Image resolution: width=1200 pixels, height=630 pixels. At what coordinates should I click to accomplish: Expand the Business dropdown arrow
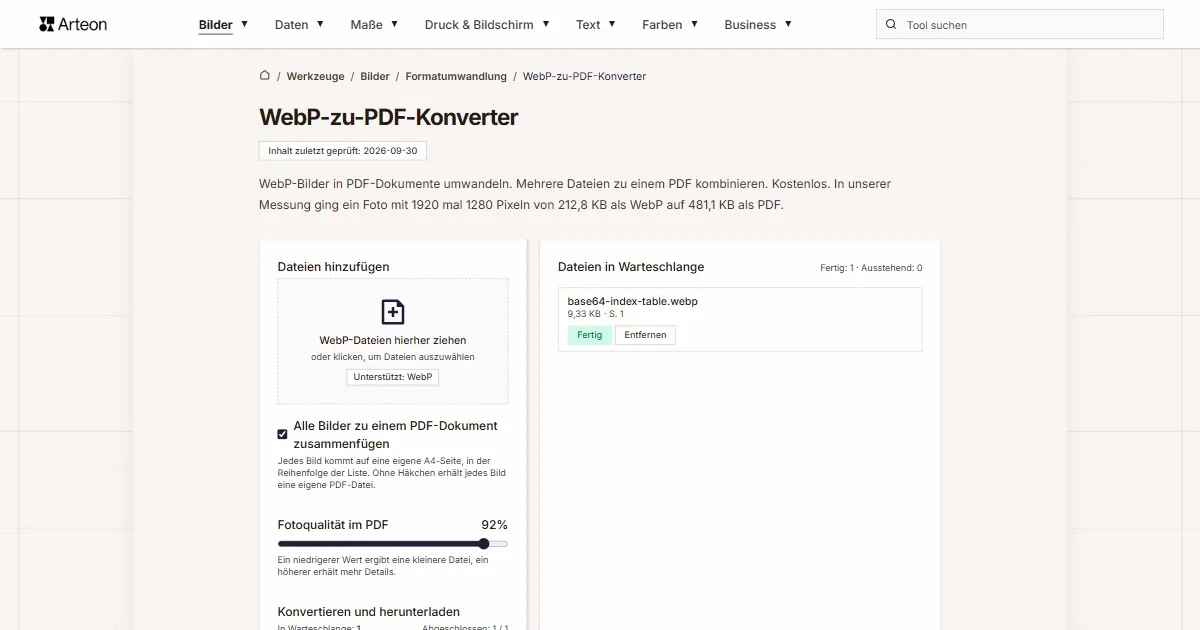[788, 24]
